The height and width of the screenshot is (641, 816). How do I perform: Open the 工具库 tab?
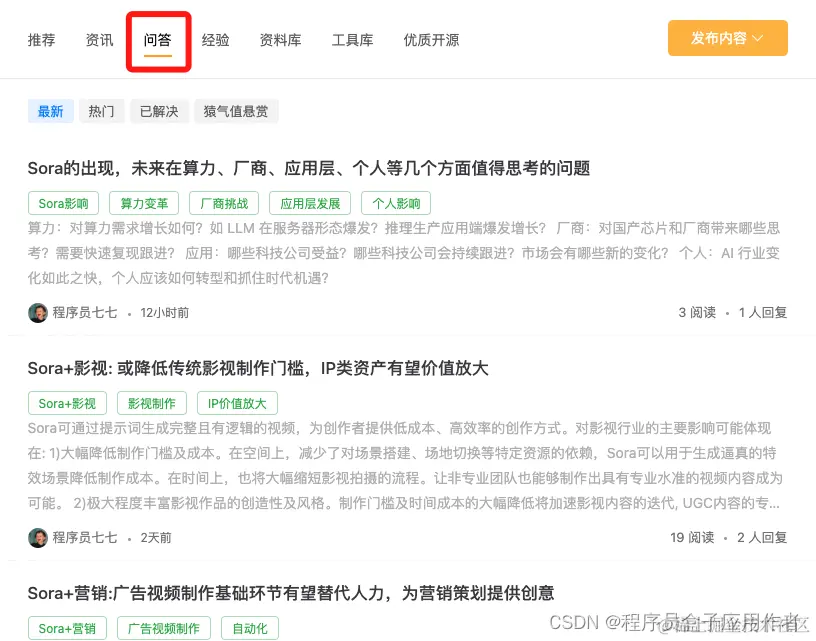click(352, 40)
